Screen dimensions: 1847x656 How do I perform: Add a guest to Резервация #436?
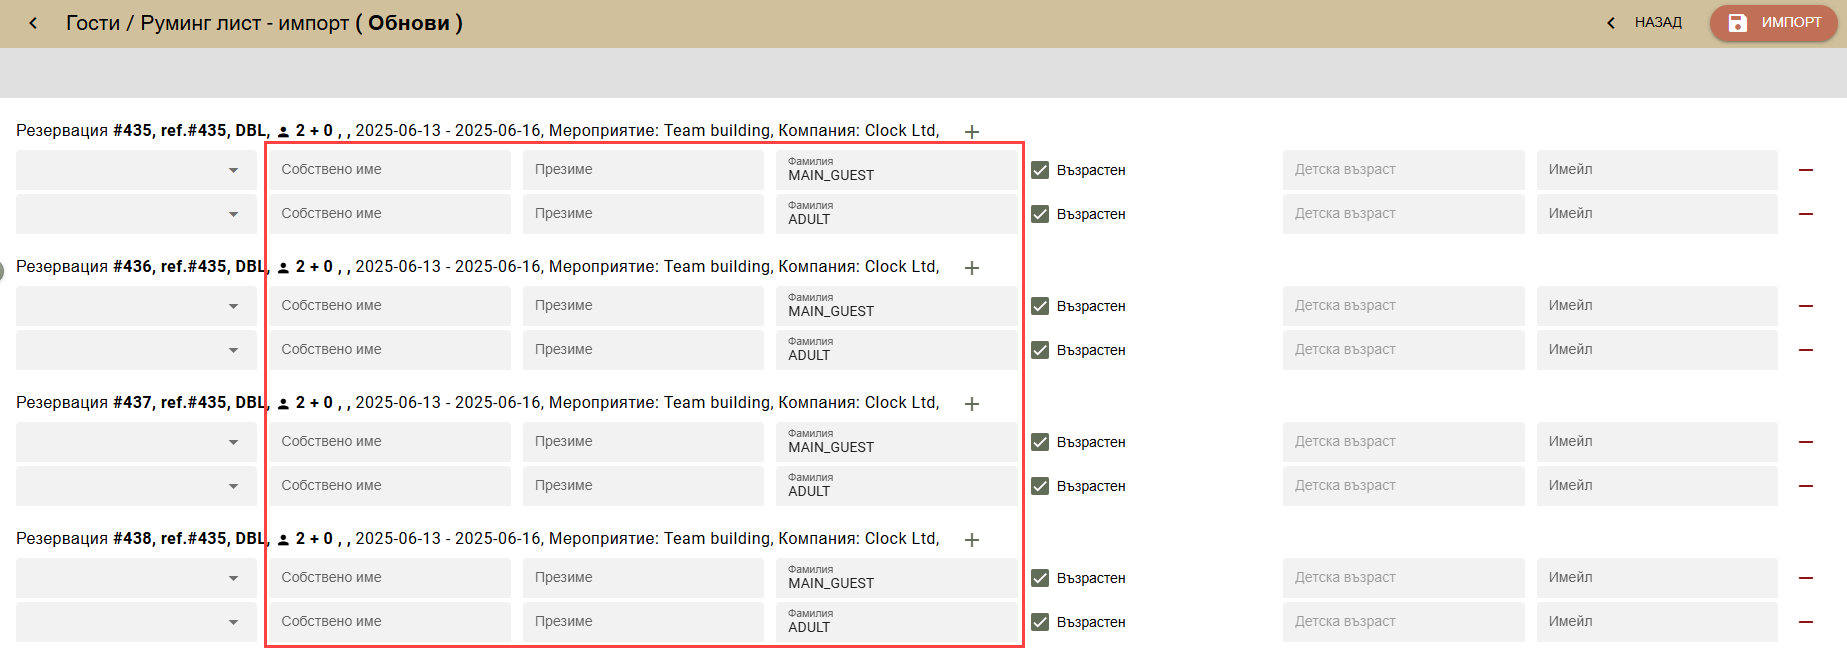pyautogui.click(x=971, y=267)
